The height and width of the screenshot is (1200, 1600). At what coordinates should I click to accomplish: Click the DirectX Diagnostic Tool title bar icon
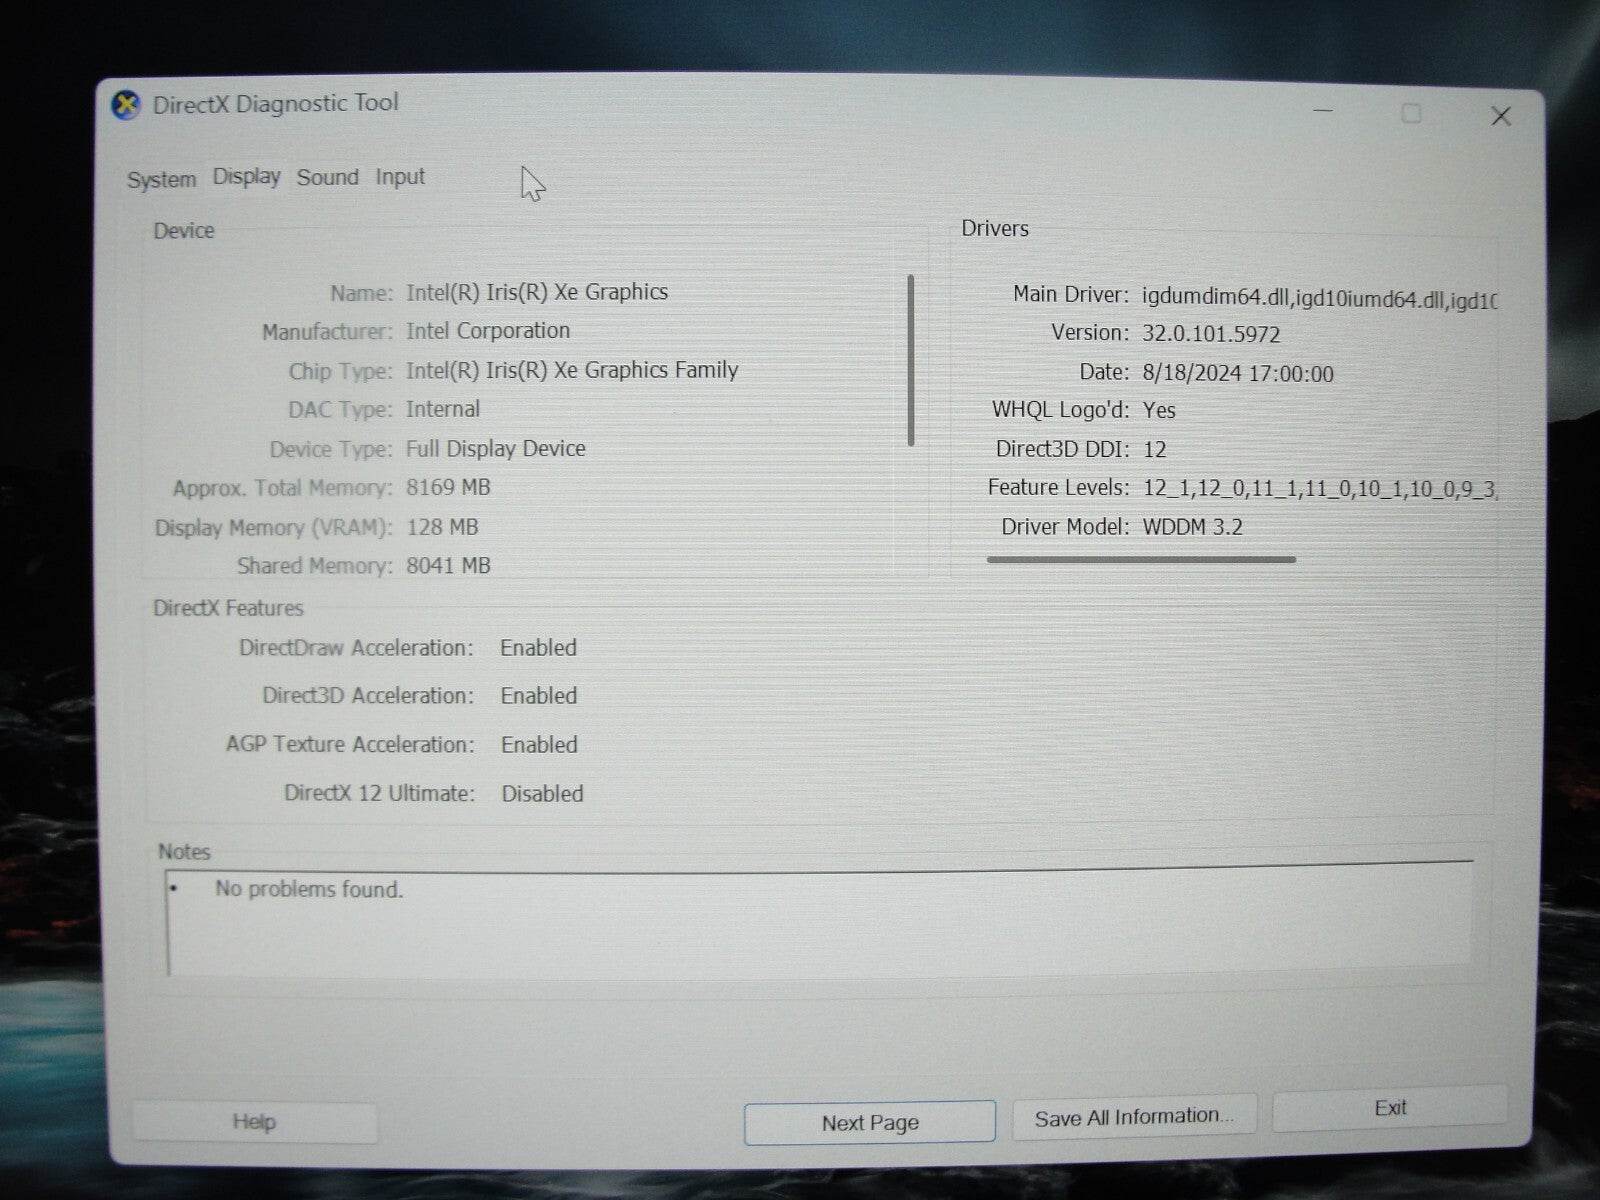(x=128, y=106)
